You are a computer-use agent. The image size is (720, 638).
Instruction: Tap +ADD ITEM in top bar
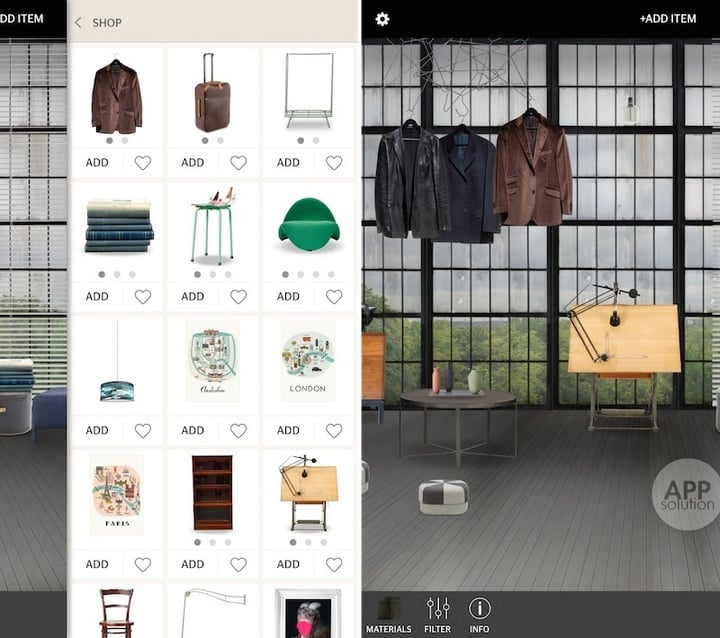[x=668, y=19]
